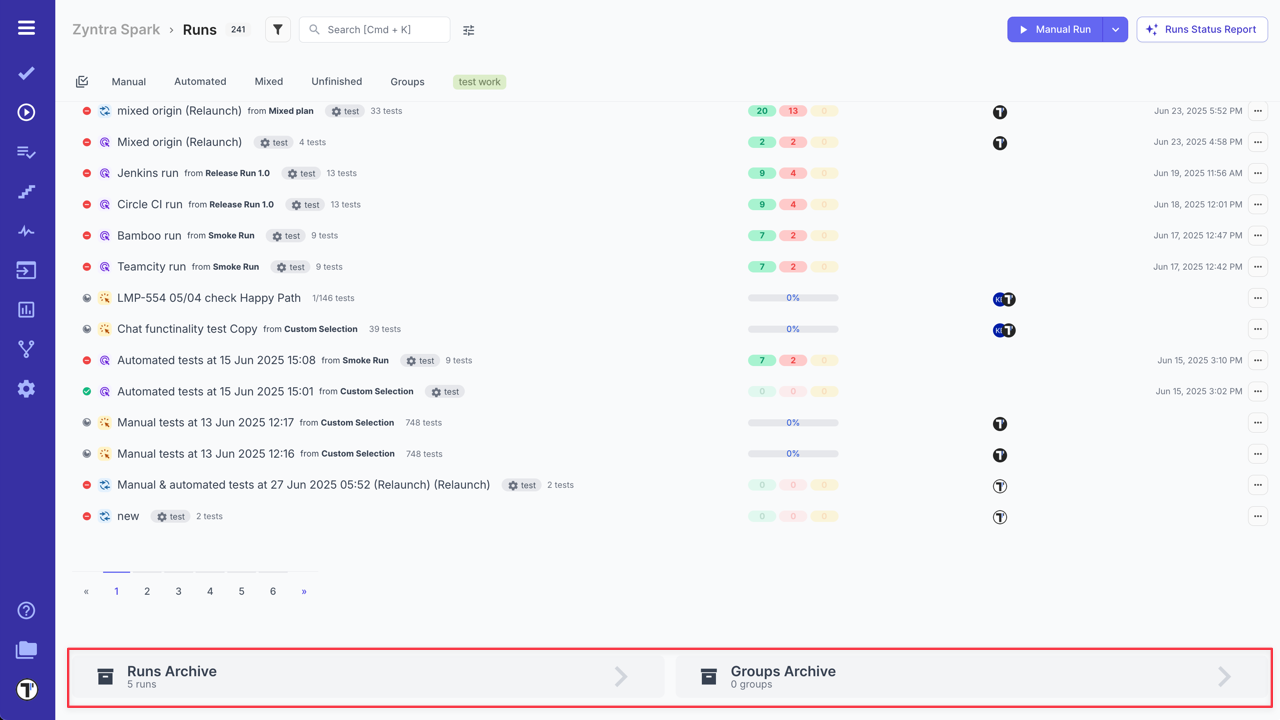Screen dimensions: 1280x720
Task: Open the settings gear in the sidebar
Action: tap(25, 389)
